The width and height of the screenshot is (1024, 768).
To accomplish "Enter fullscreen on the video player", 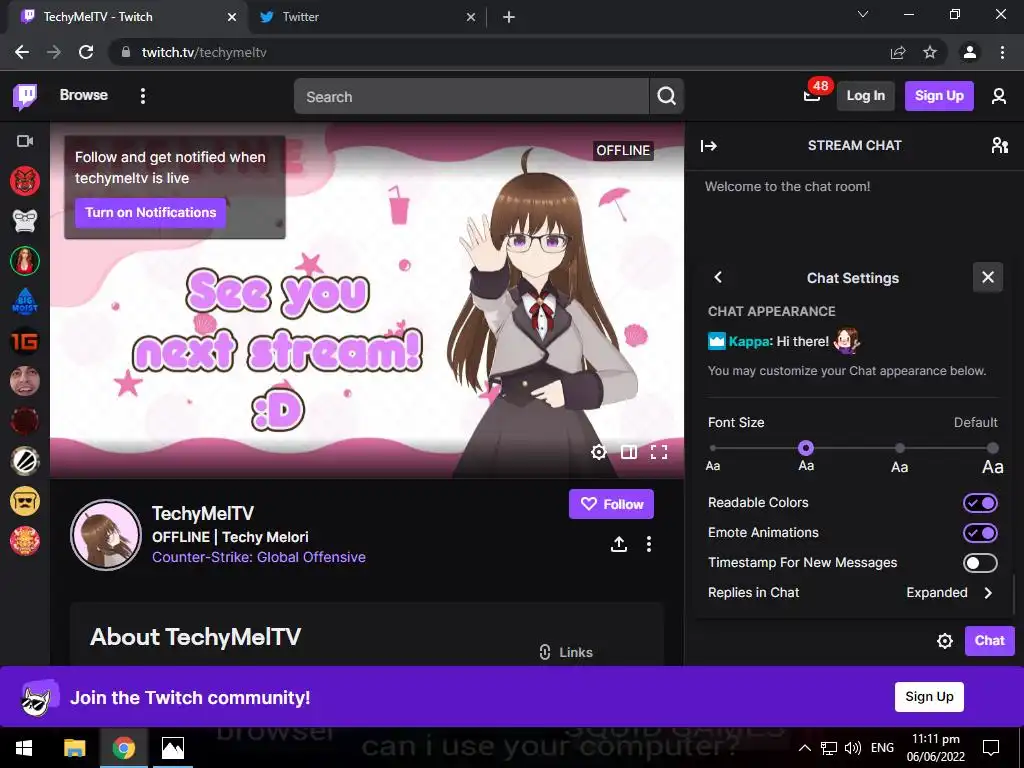I will (x=659, y=452).
